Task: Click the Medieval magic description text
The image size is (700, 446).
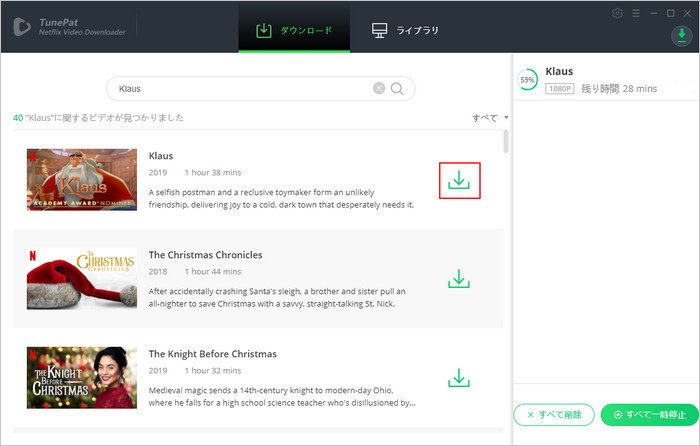Action: (282, 397)
